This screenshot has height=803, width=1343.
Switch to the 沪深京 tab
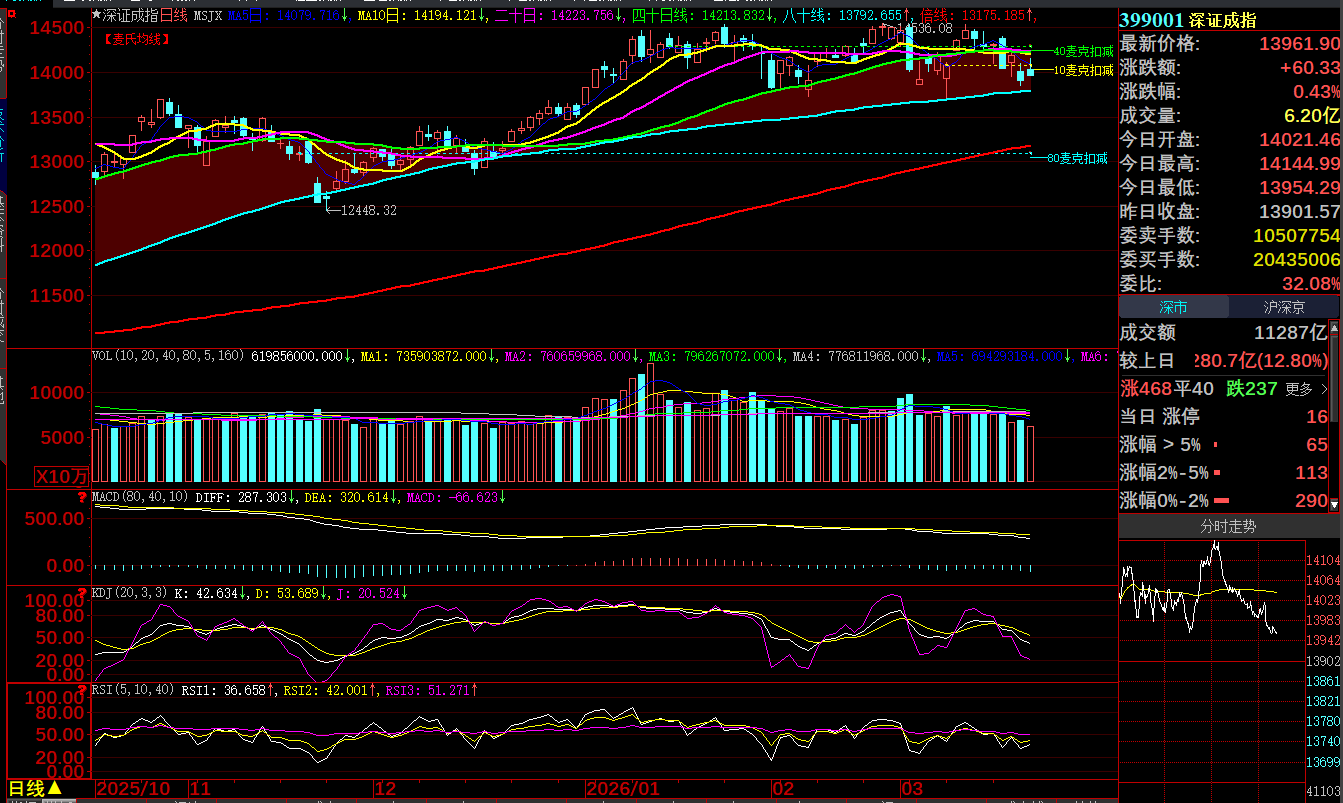[x=1285, y=308]
